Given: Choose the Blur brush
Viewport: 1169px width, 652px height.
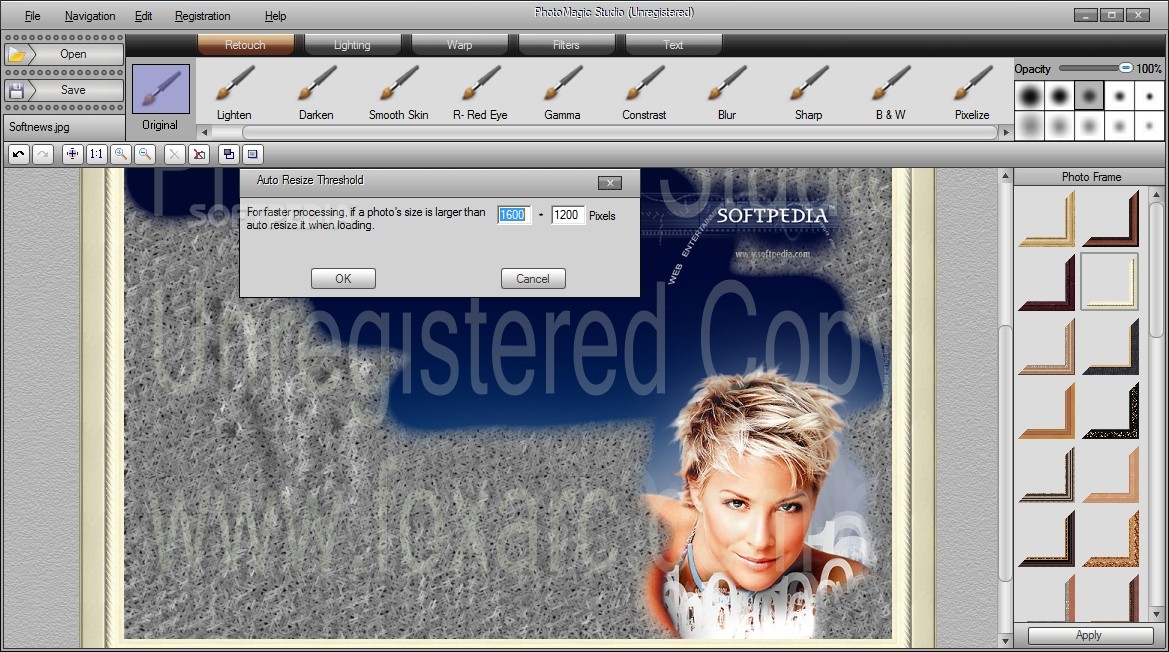Looking at the screenshot, I should (726, 92).
